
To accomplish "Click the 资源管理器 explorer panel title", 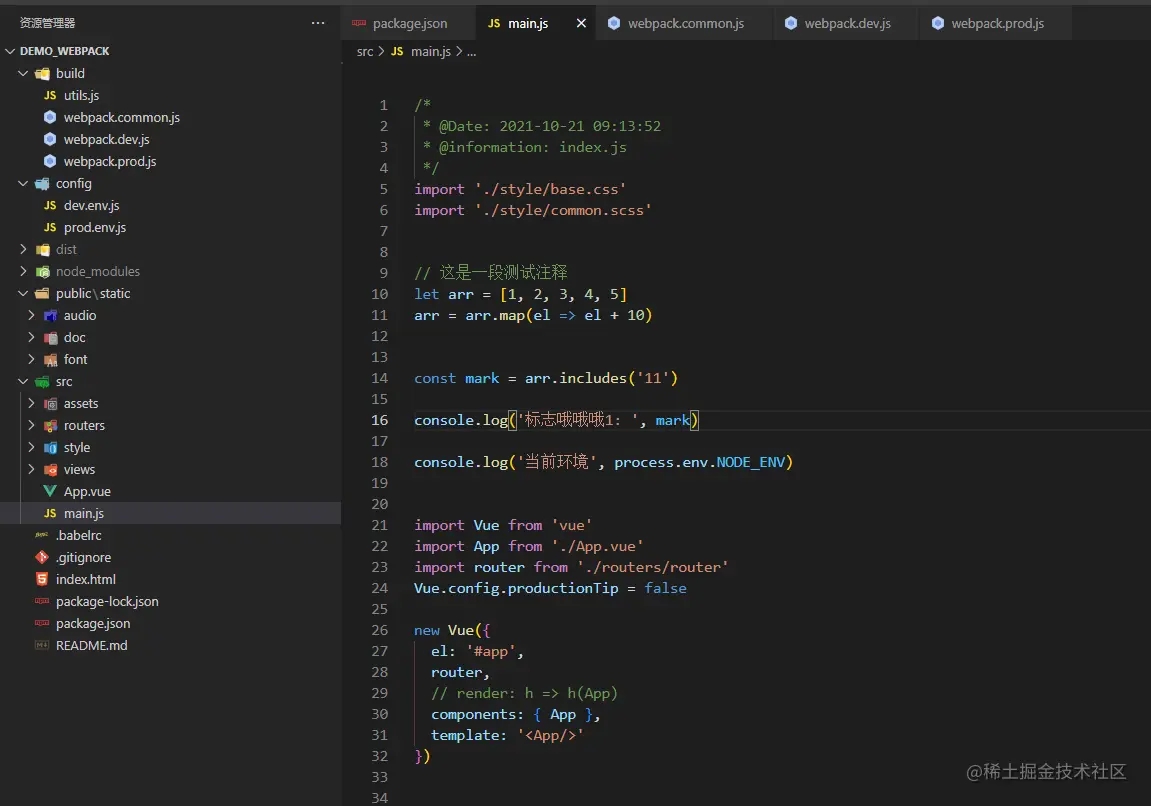I will point(47,23).
